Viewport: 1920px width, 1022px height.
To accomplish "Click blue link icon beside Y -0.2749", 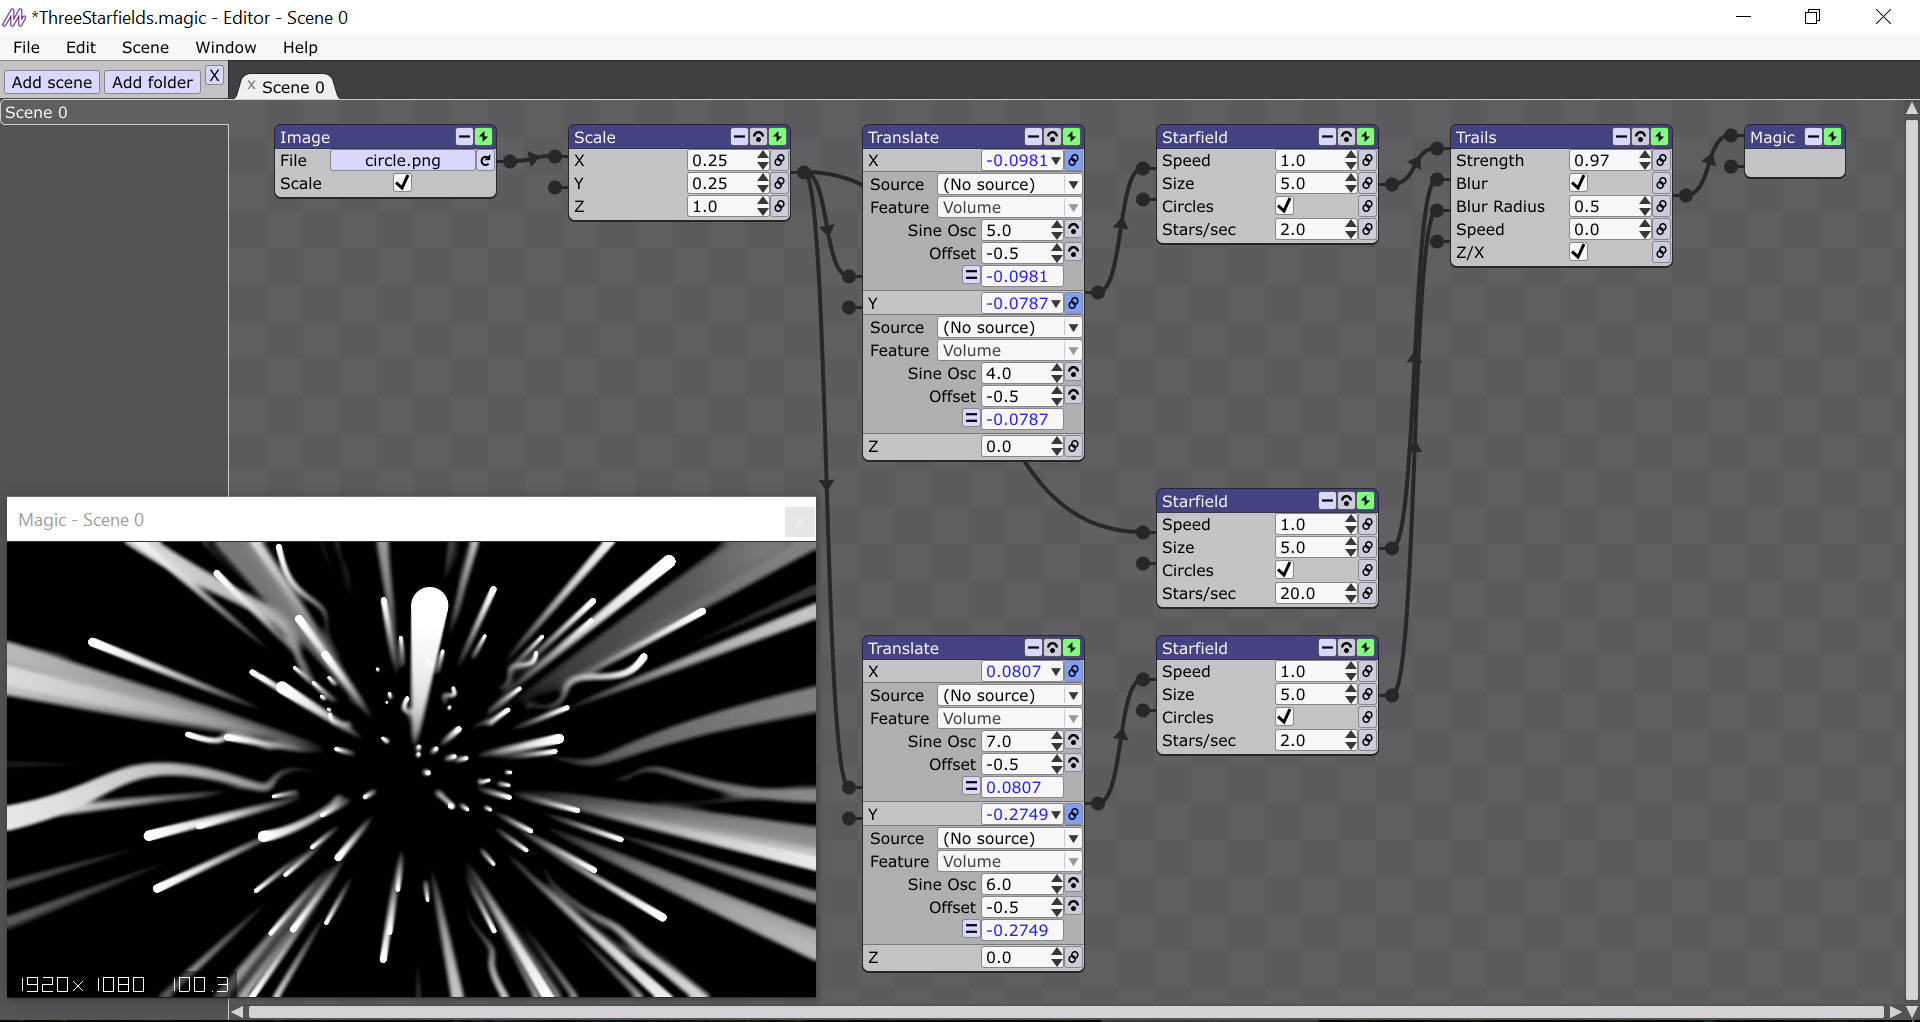I will pos(1073,814).
